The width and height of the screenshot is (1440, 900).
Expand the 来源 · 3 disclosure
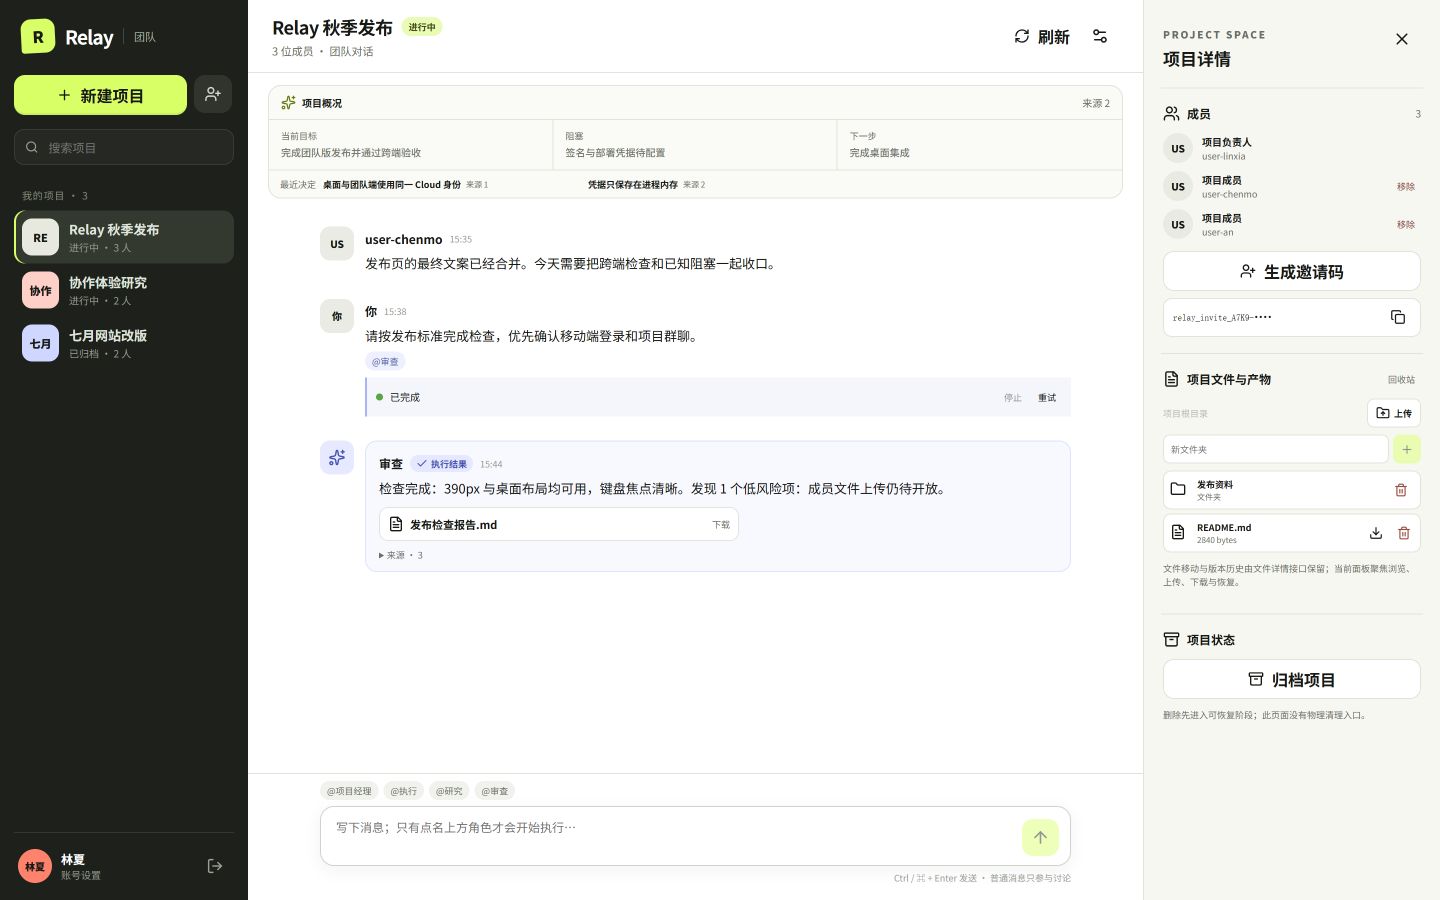click(x=401, y=555)
